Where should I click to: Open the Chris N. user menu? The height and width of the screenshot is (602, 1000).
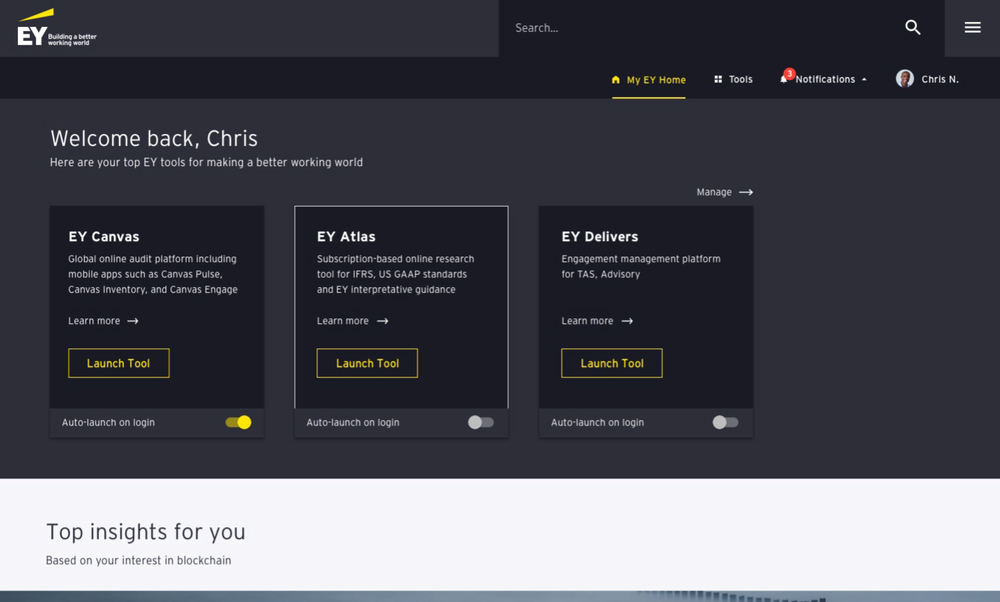click(x=939, y=79)
